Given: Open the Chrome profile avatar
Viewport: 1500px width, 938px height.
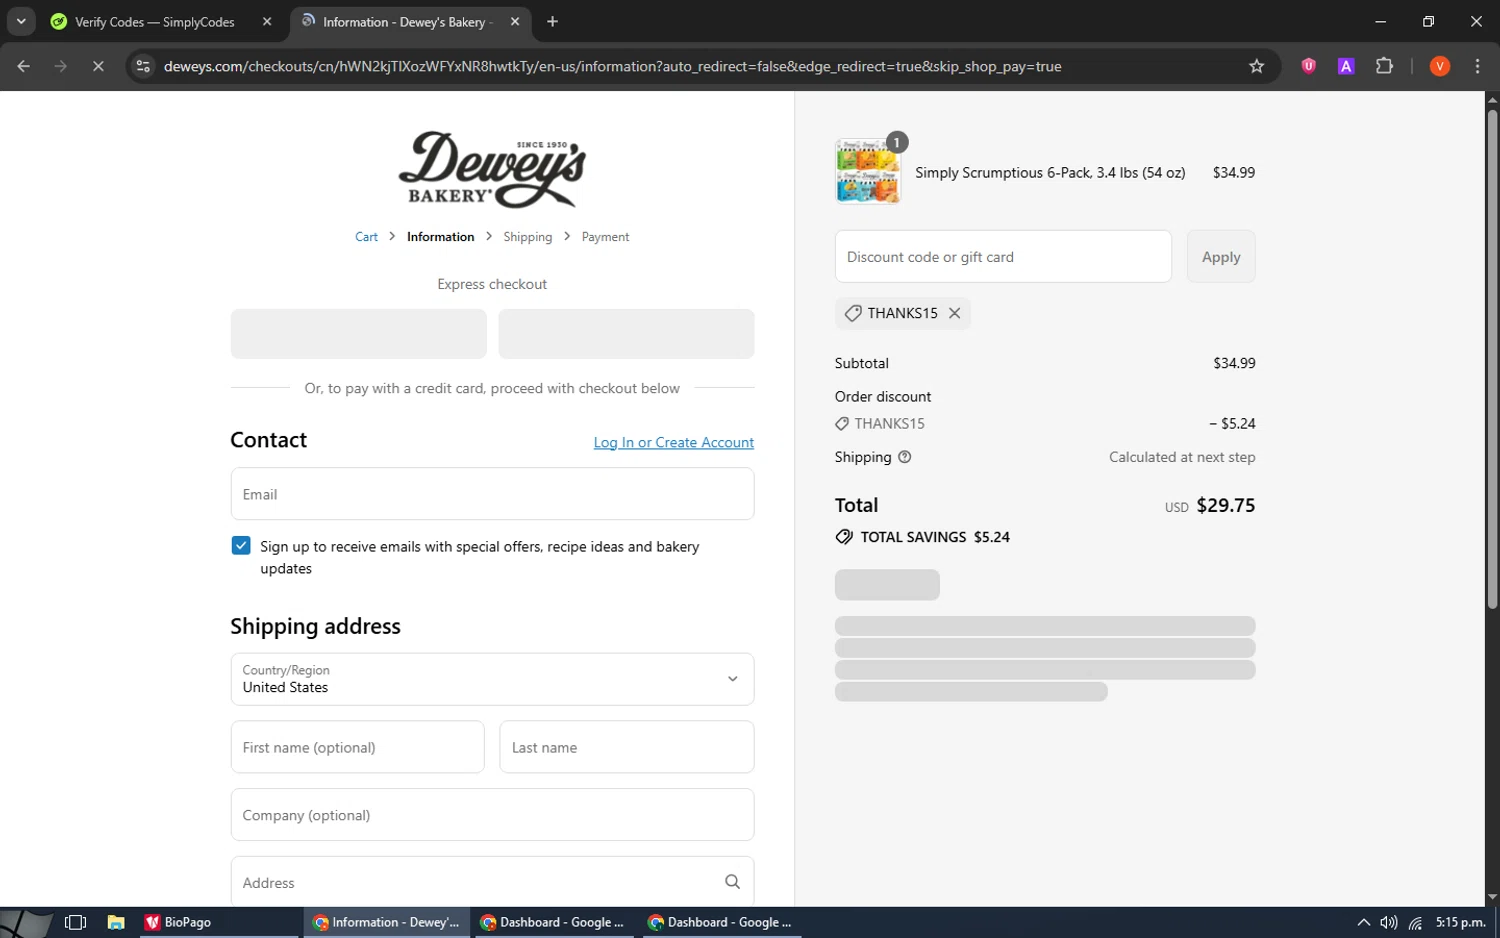Looking at the screenshot, I should (1440, 66).
